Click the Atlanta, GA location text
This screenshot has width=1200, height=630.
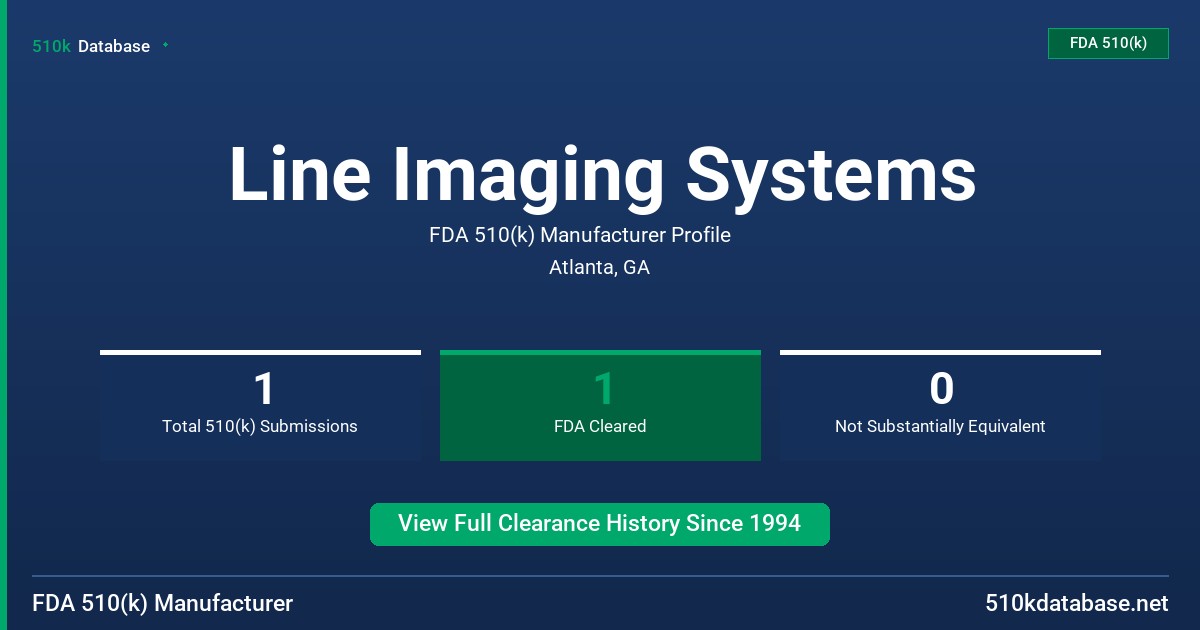600,268
